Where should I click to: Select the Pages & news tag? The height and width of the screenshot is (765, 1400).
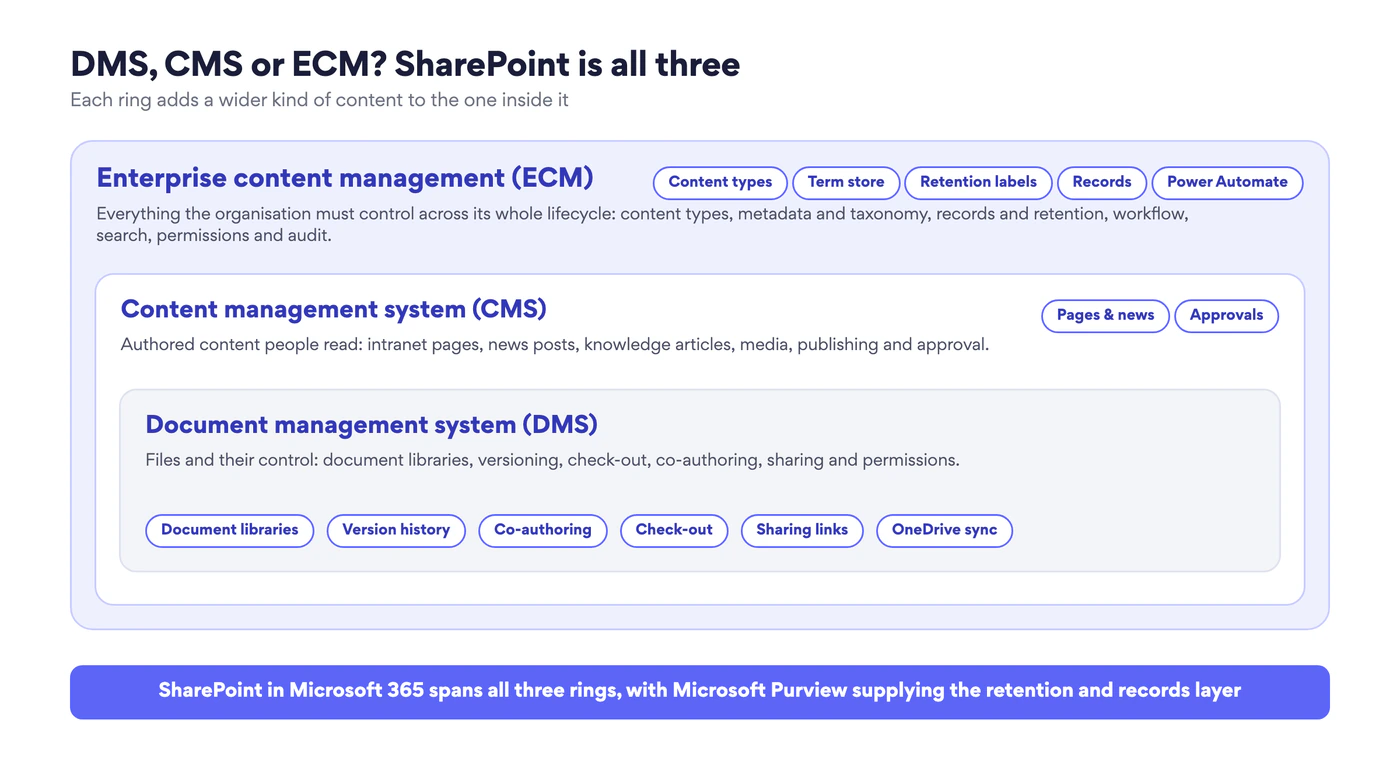coord(1105,316)
